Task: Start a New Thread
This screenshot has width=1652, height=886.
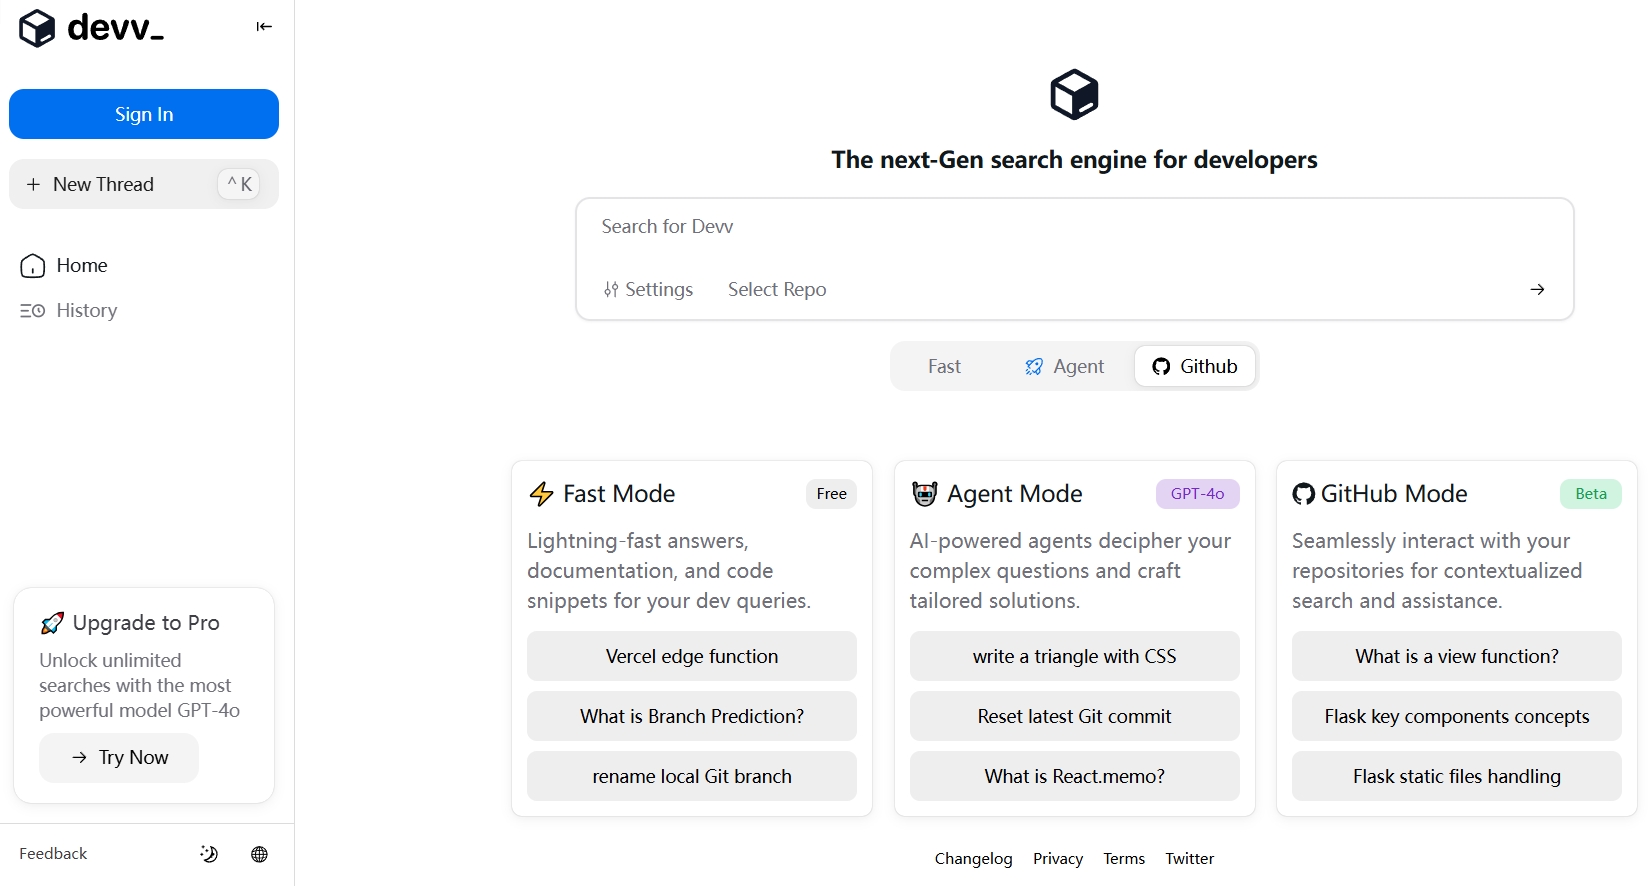Action: [144, 184]
